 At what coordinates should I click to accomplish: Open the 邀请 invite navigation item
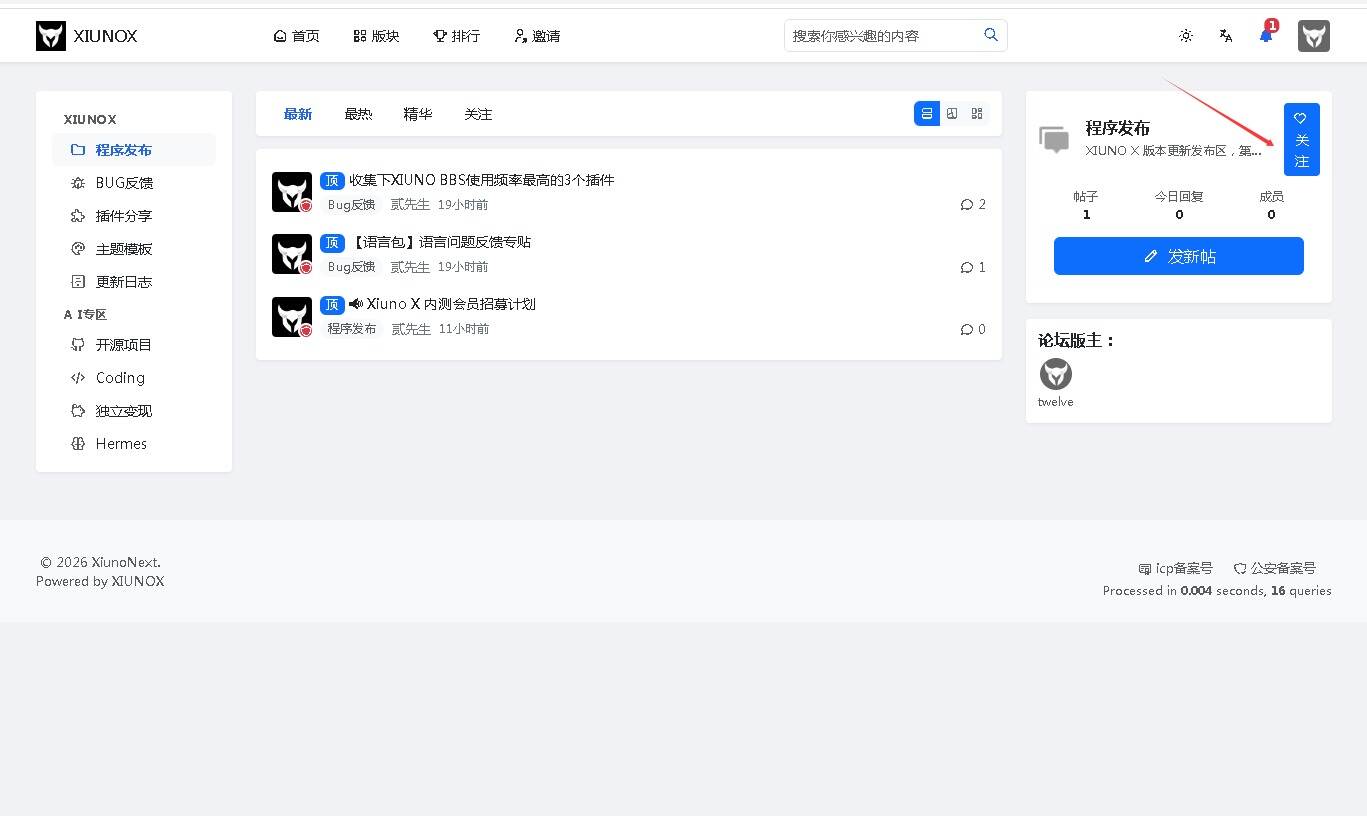pos(537,36)
